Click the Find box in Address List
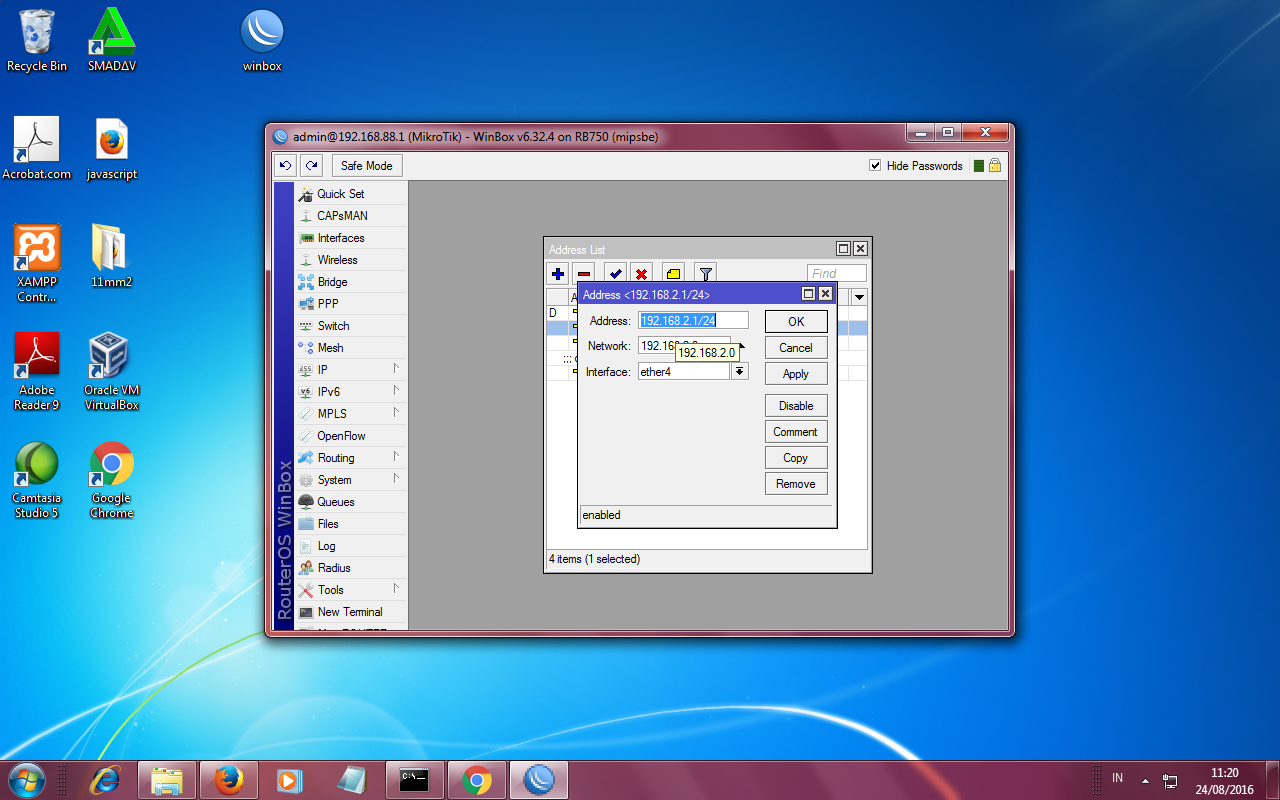The width and height of the screenshot is (1280, 800). [837, 273]
